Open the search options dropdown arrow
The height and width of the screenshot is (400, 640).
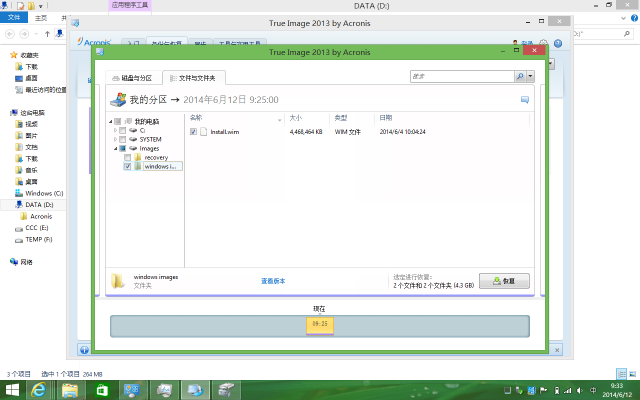click(530, 76)
